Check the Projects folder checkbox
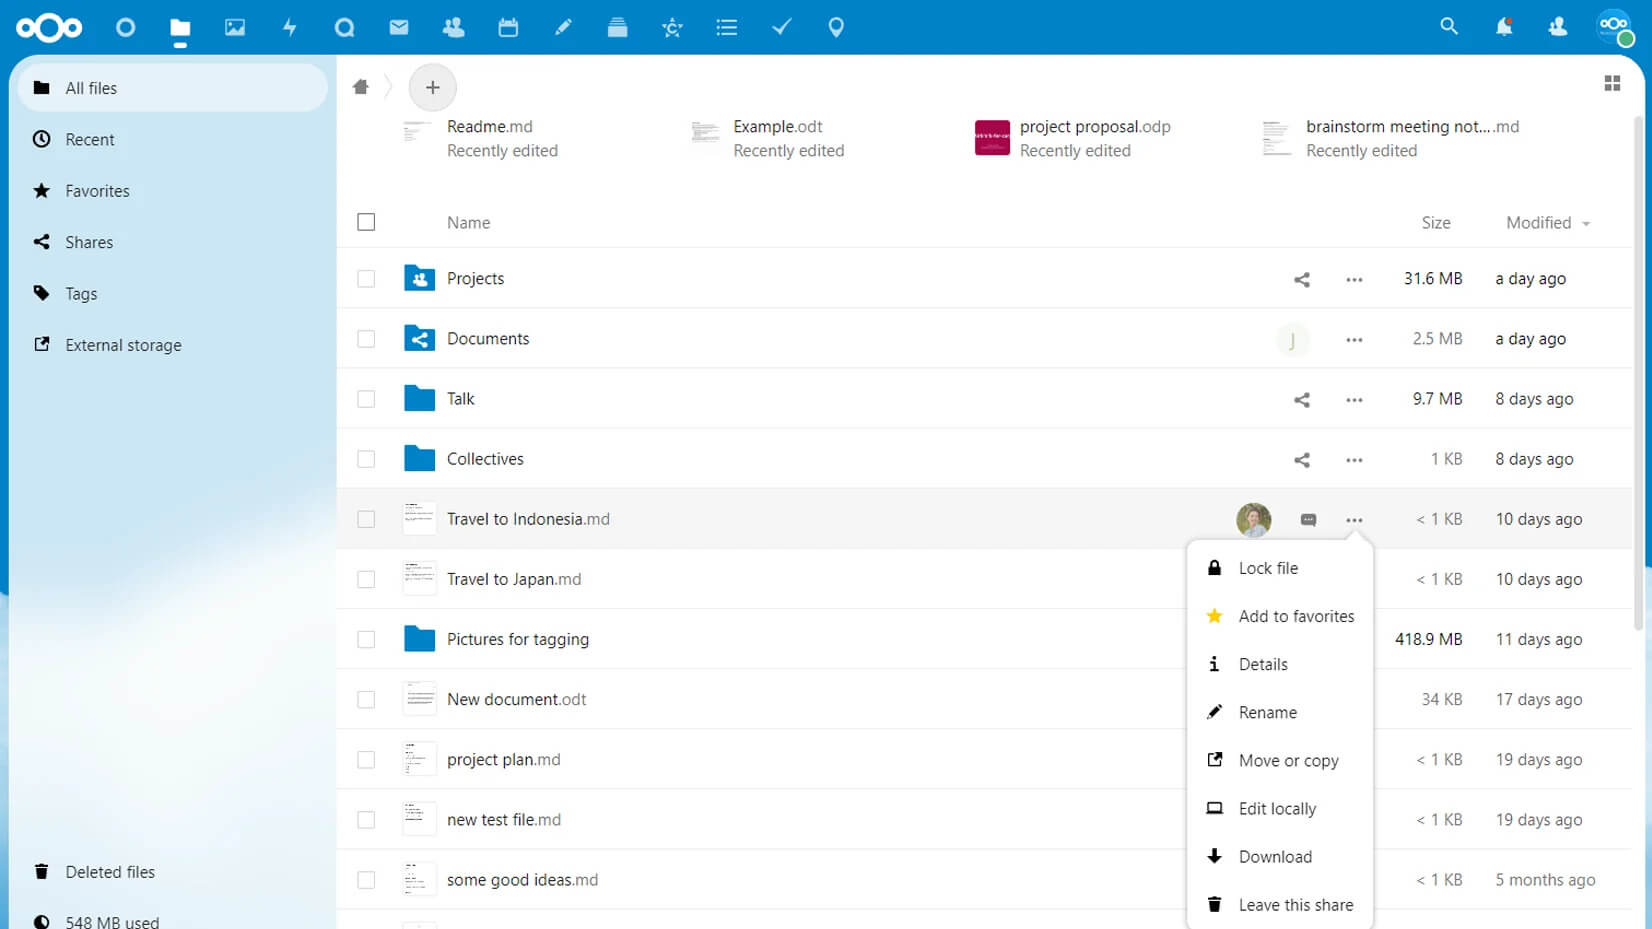 (x=366, y=279)
